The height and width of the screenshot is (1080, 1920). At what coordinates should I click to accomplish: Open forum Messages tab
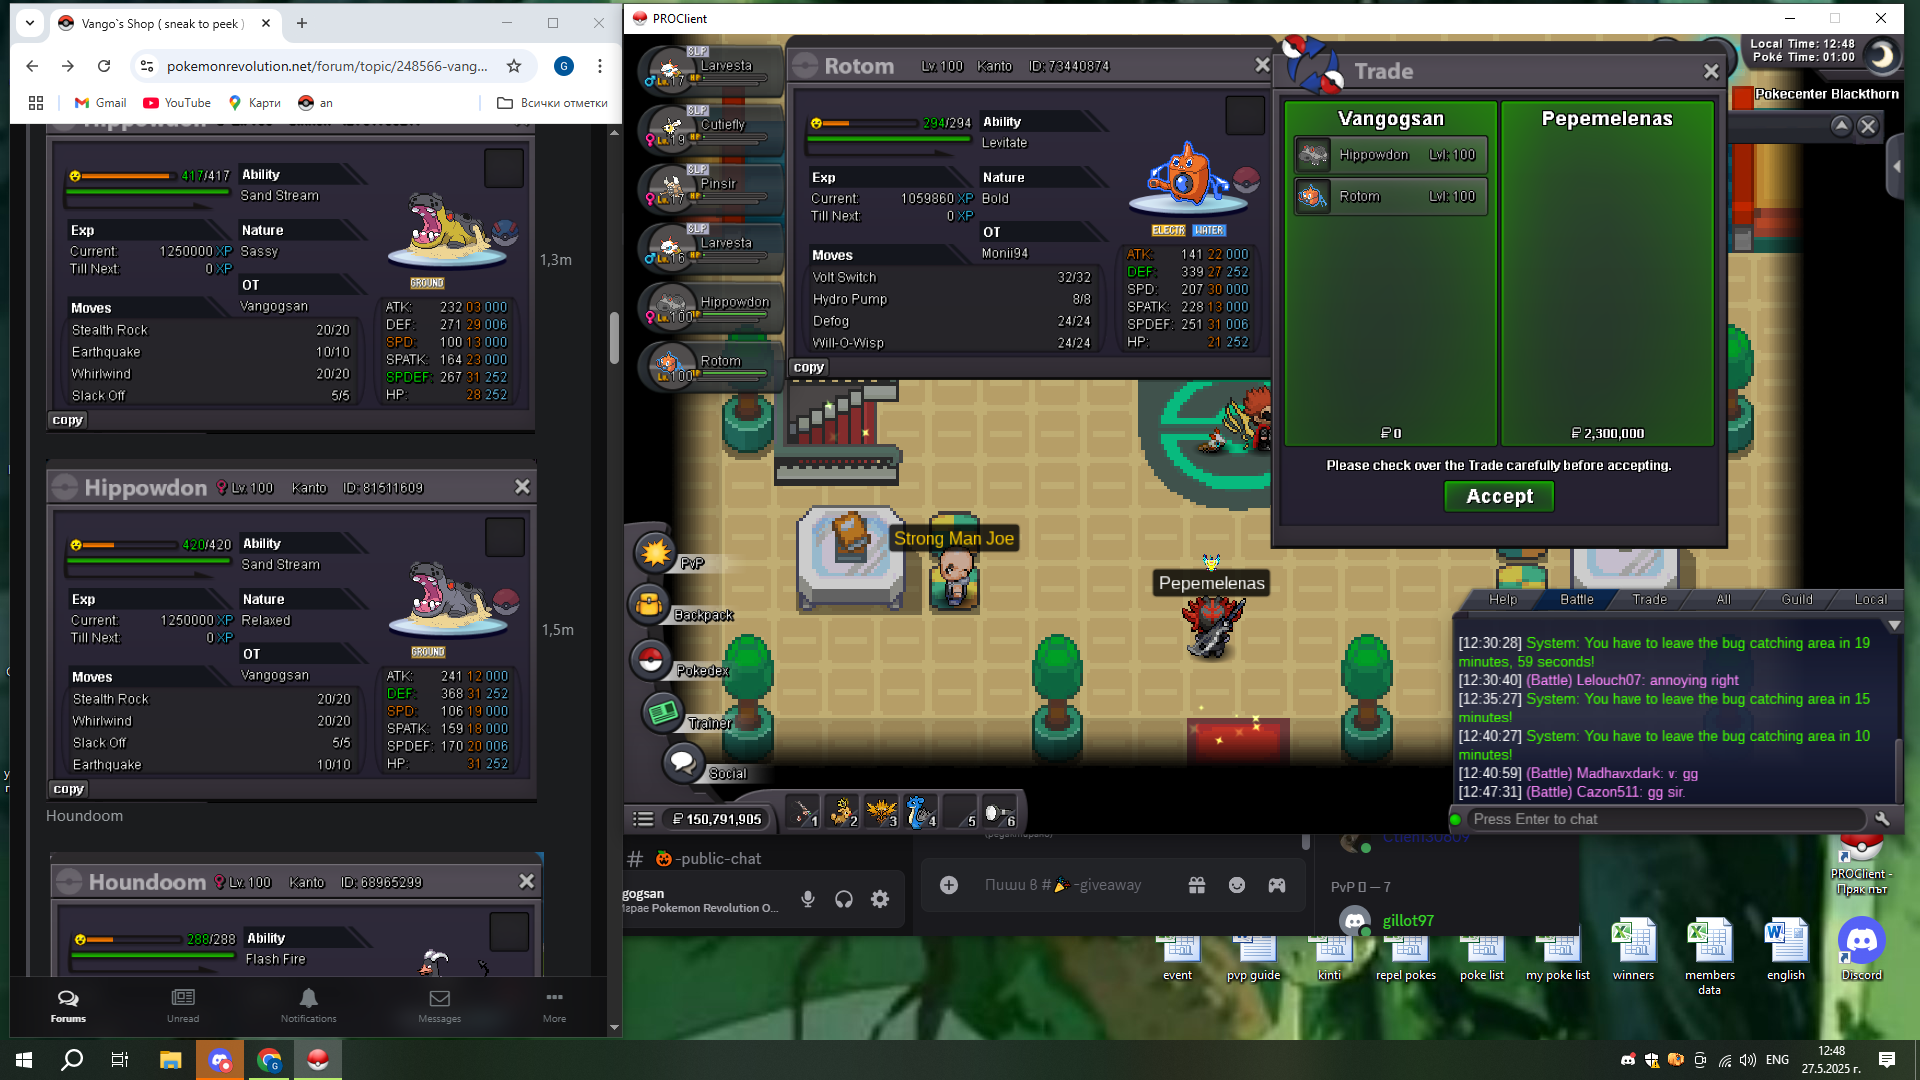(439, 1006)
